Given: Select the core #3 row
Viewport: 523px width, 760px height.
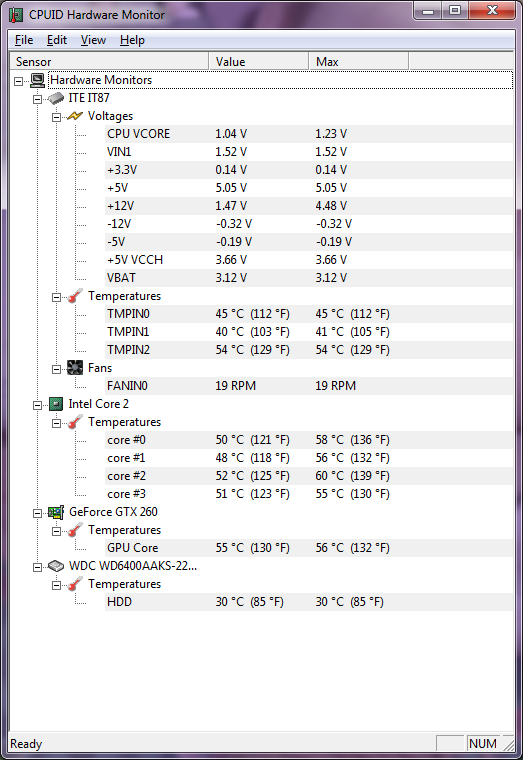Looking at the screenshot, I should [309, 493].
